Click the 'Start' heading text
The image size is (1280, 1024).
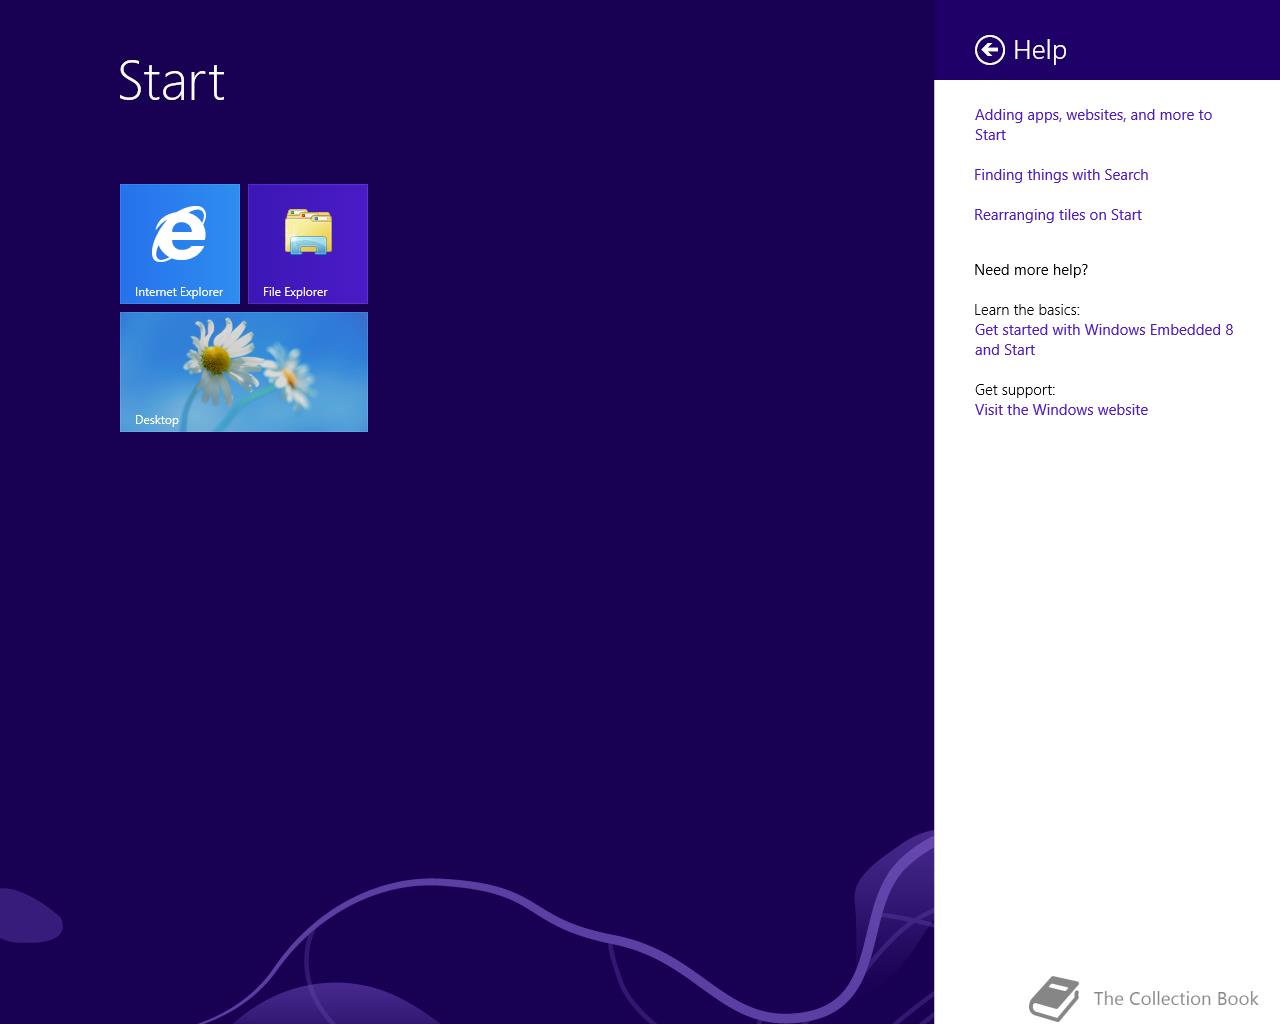coord(172,81)
